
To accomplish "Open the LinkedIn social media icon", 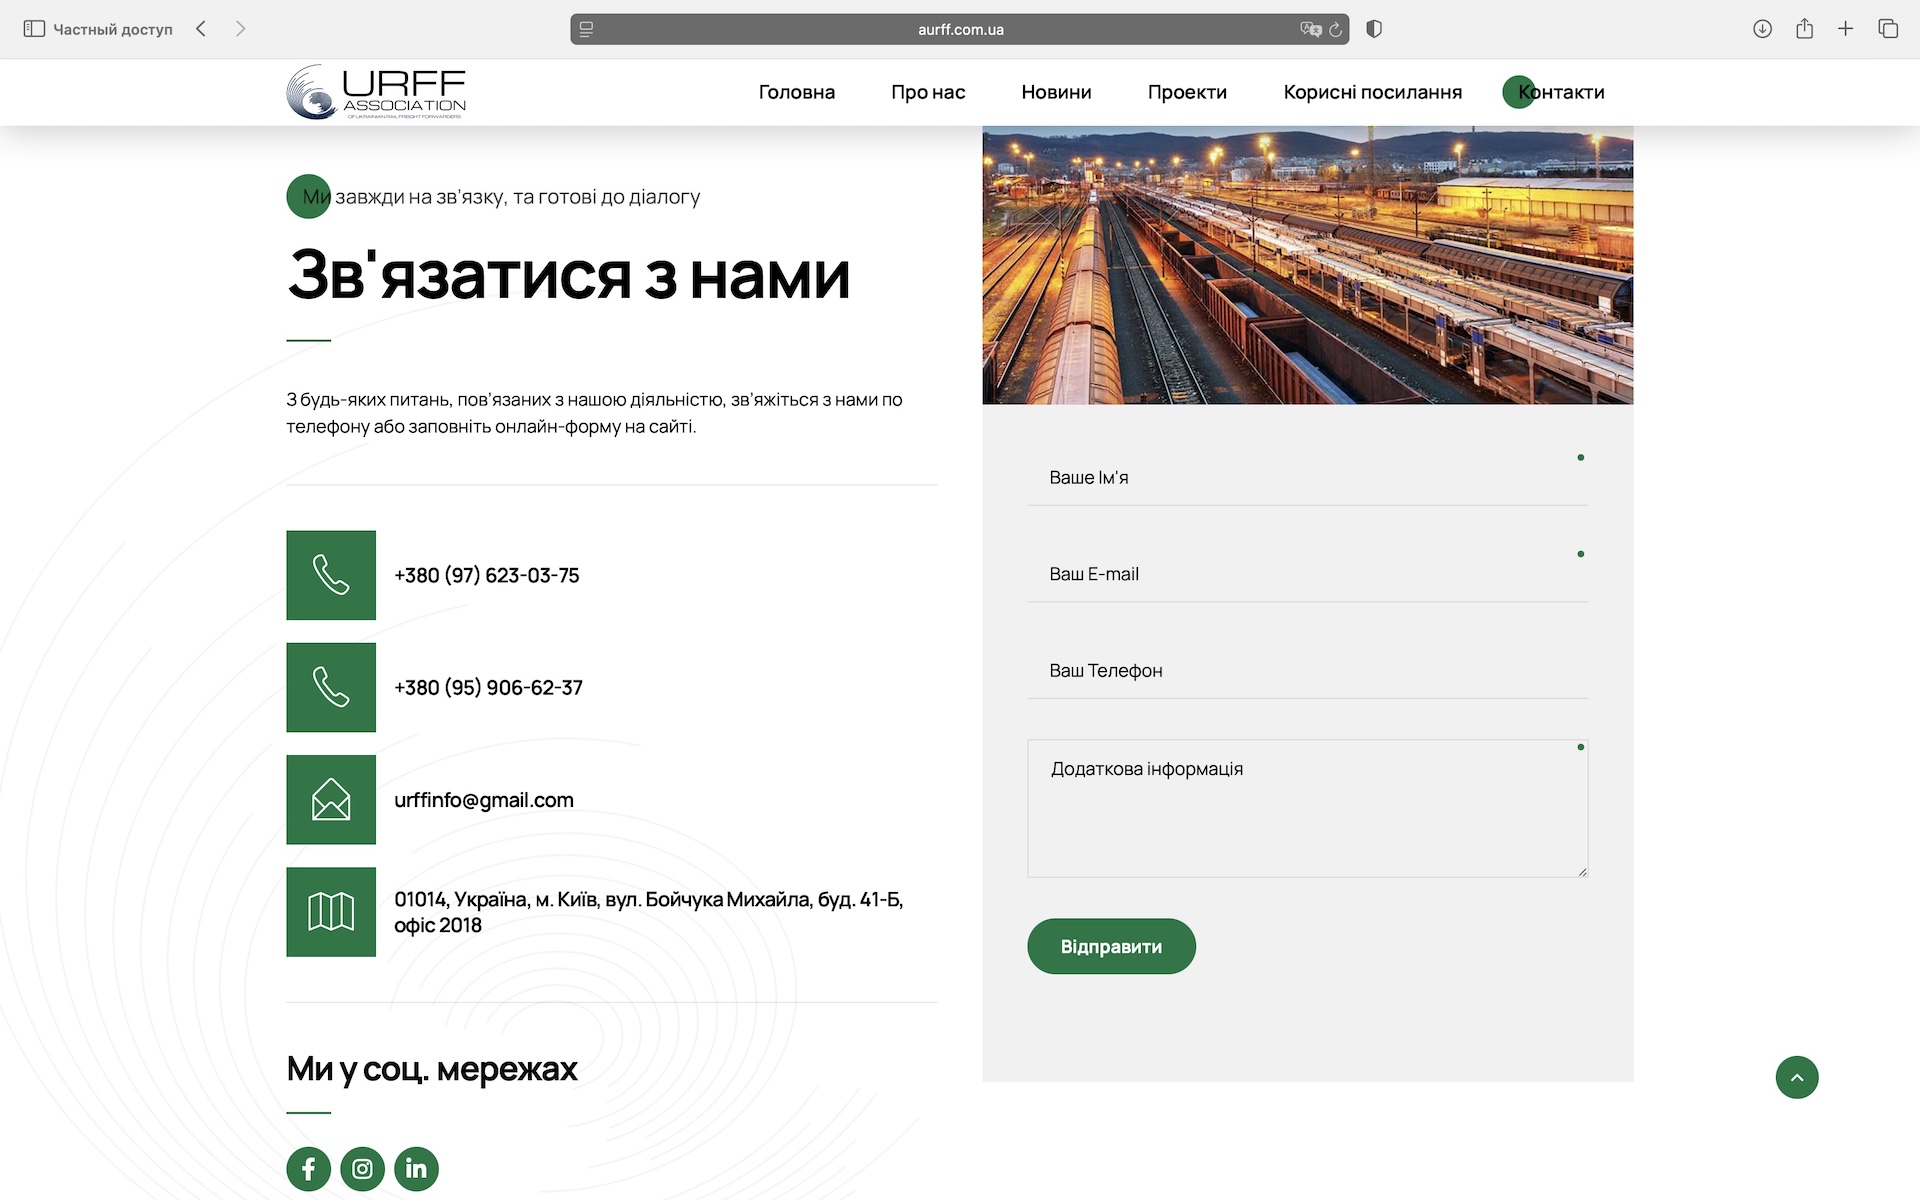I will point(416,1168).
